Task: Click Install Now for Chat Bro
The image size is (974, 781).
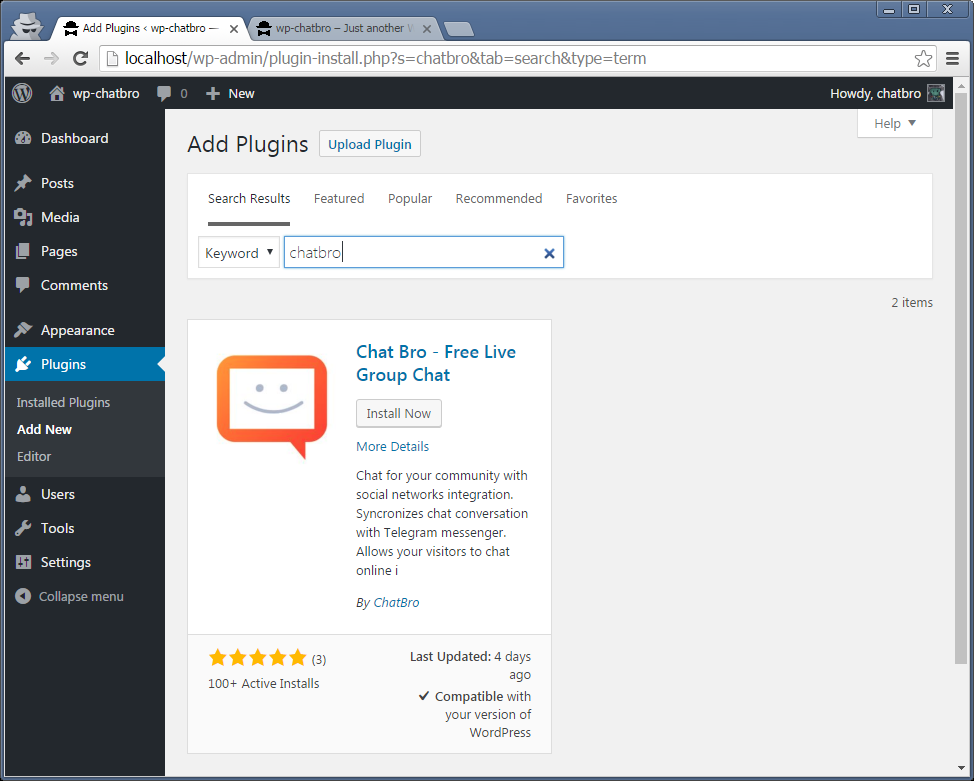Action: pyautogui.click(x=399, y=413)
